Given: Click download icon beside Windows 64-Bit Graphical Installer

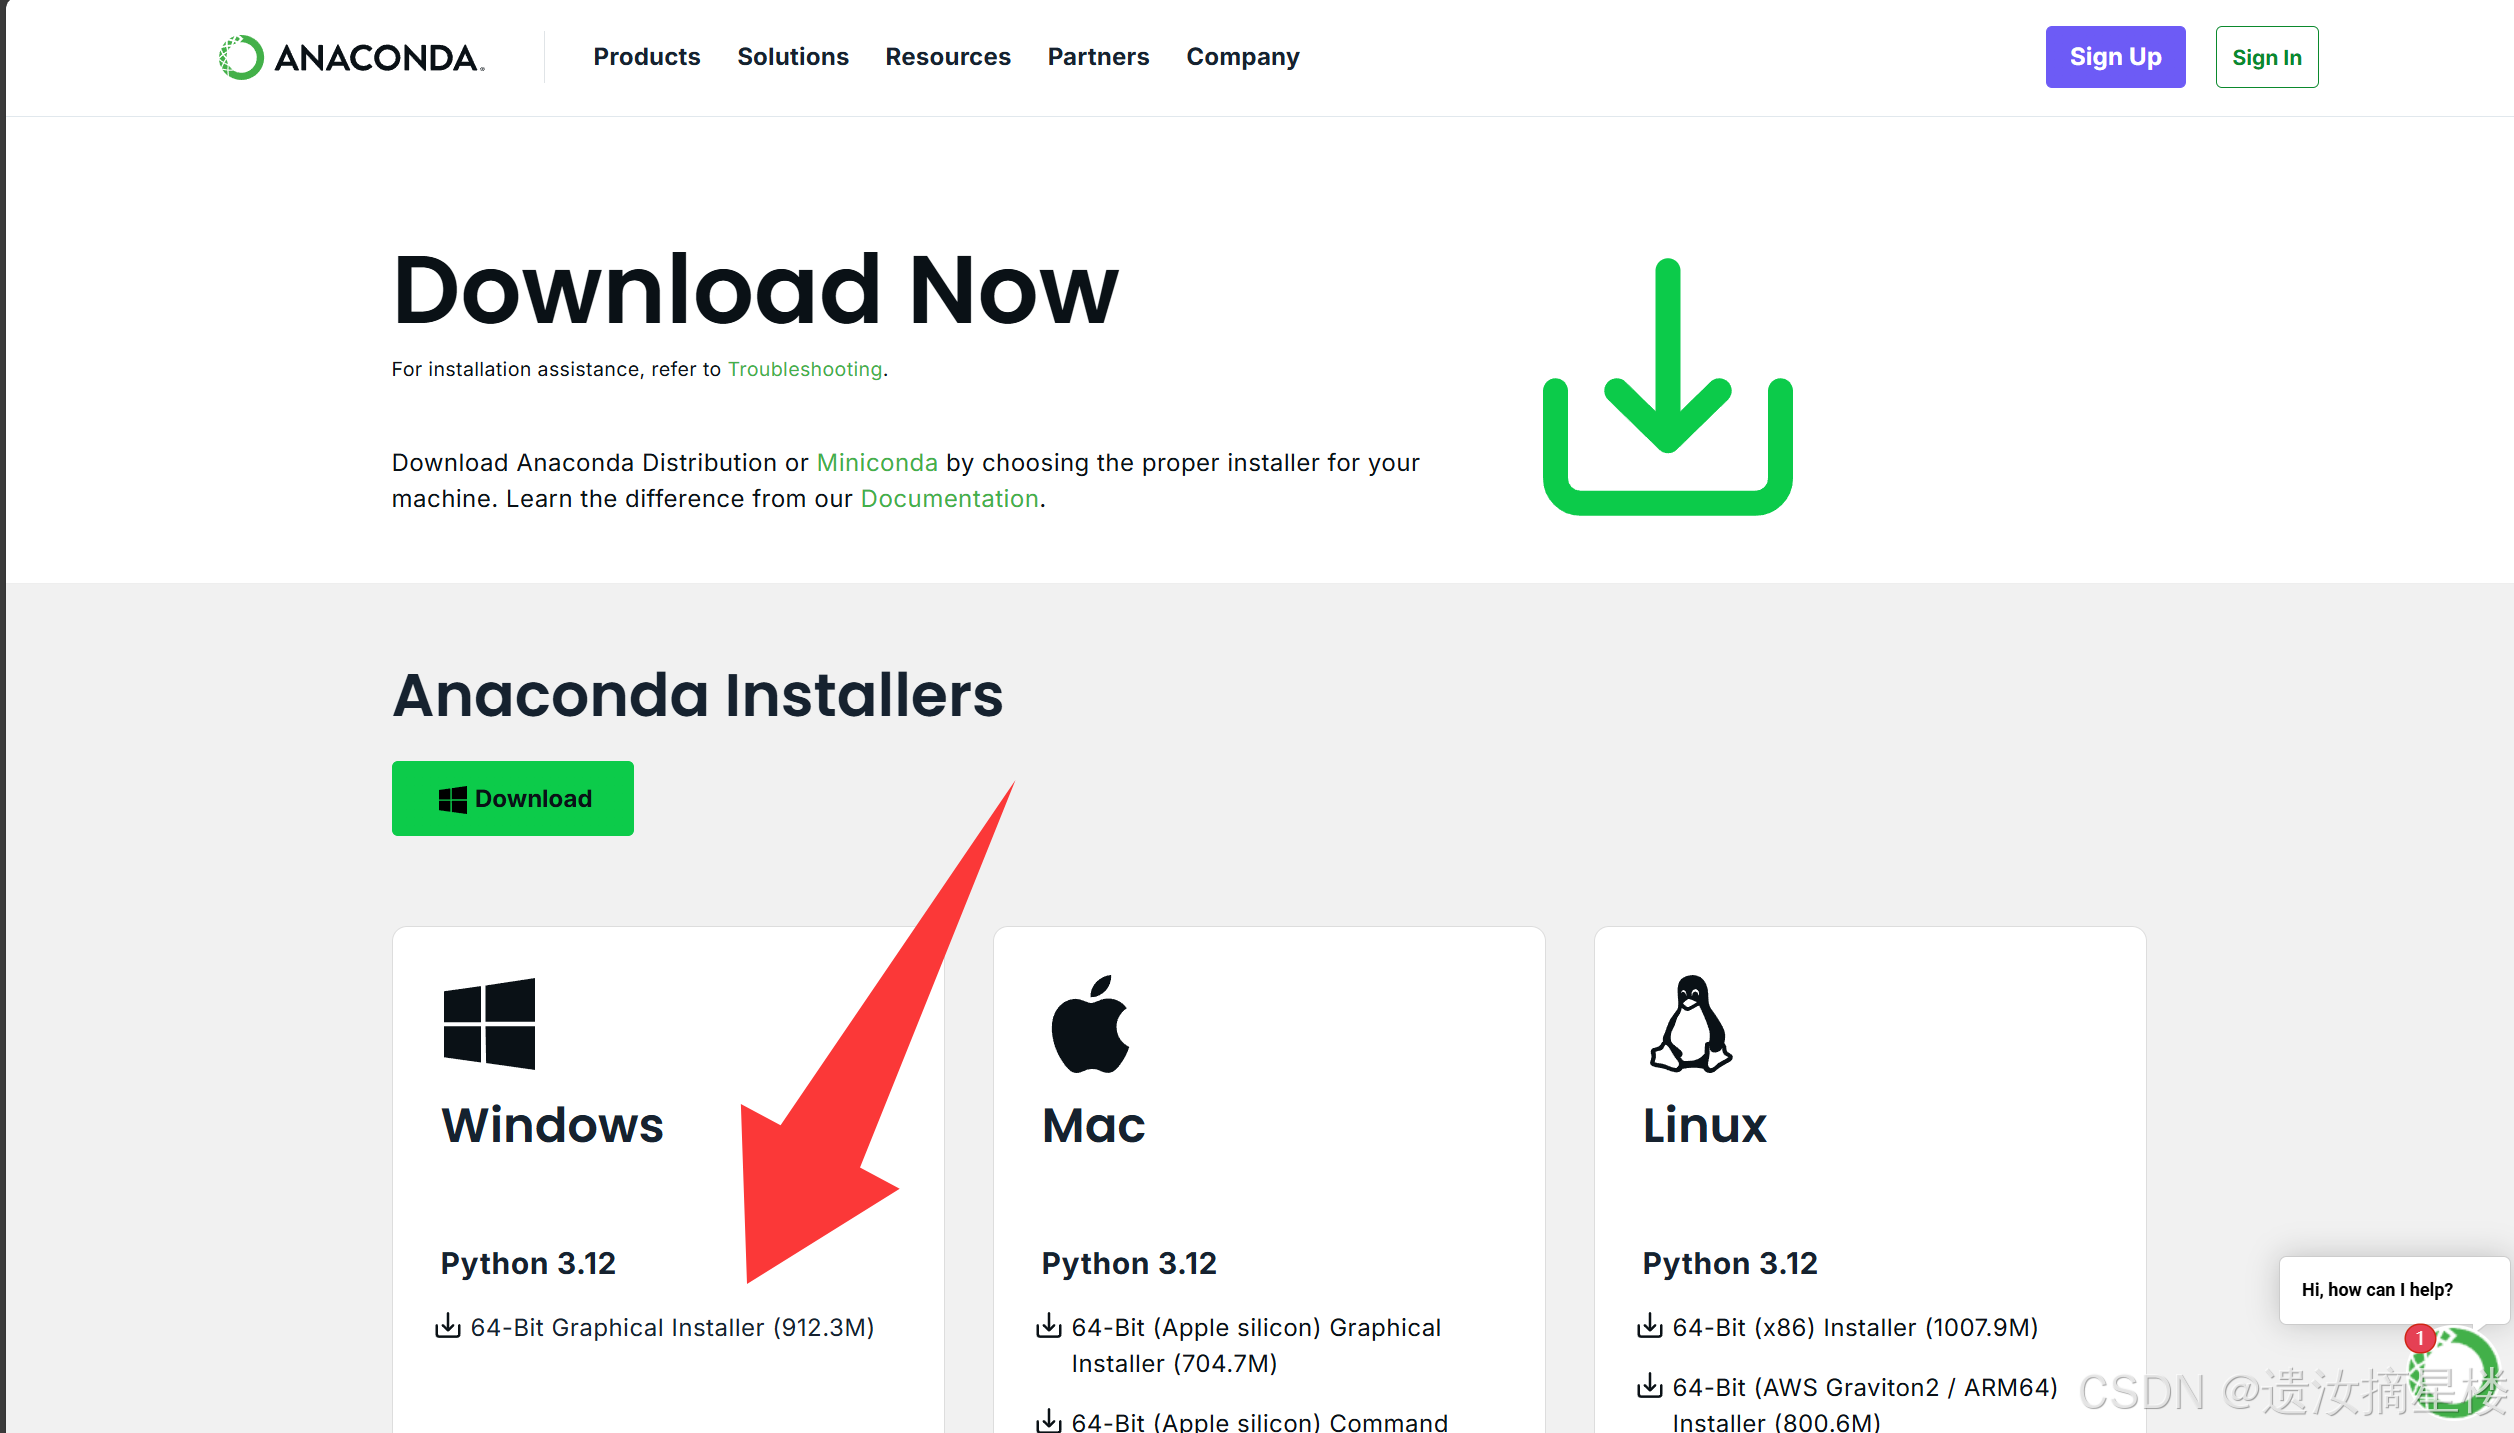Looking at the screenshot, I should tap(448, 1326).
